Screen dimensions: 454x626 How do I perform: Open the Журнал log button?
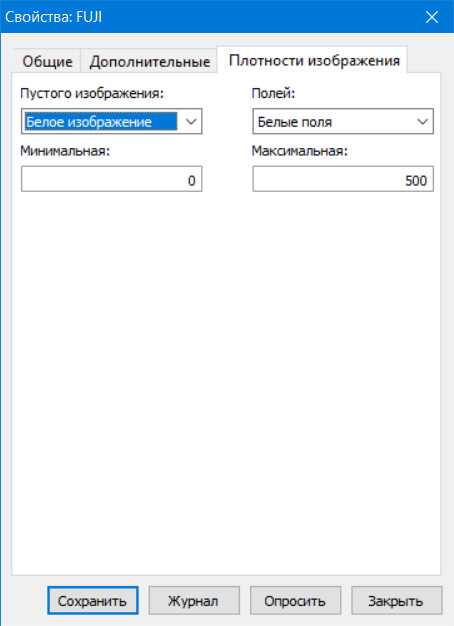[x=194, y=600]
